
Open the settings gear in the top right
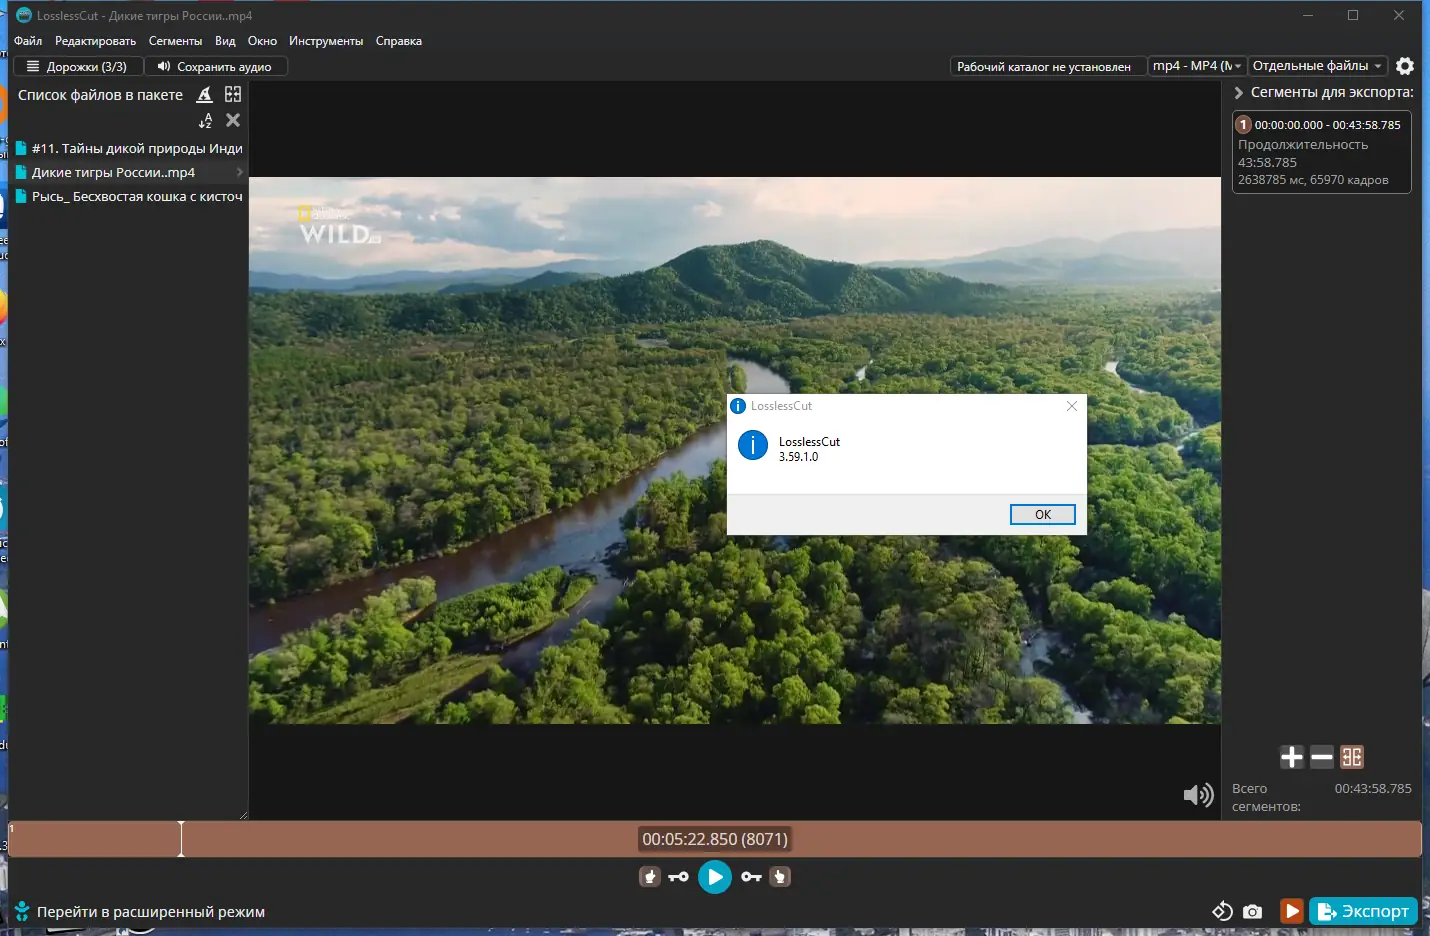[x=1407, y=65]
